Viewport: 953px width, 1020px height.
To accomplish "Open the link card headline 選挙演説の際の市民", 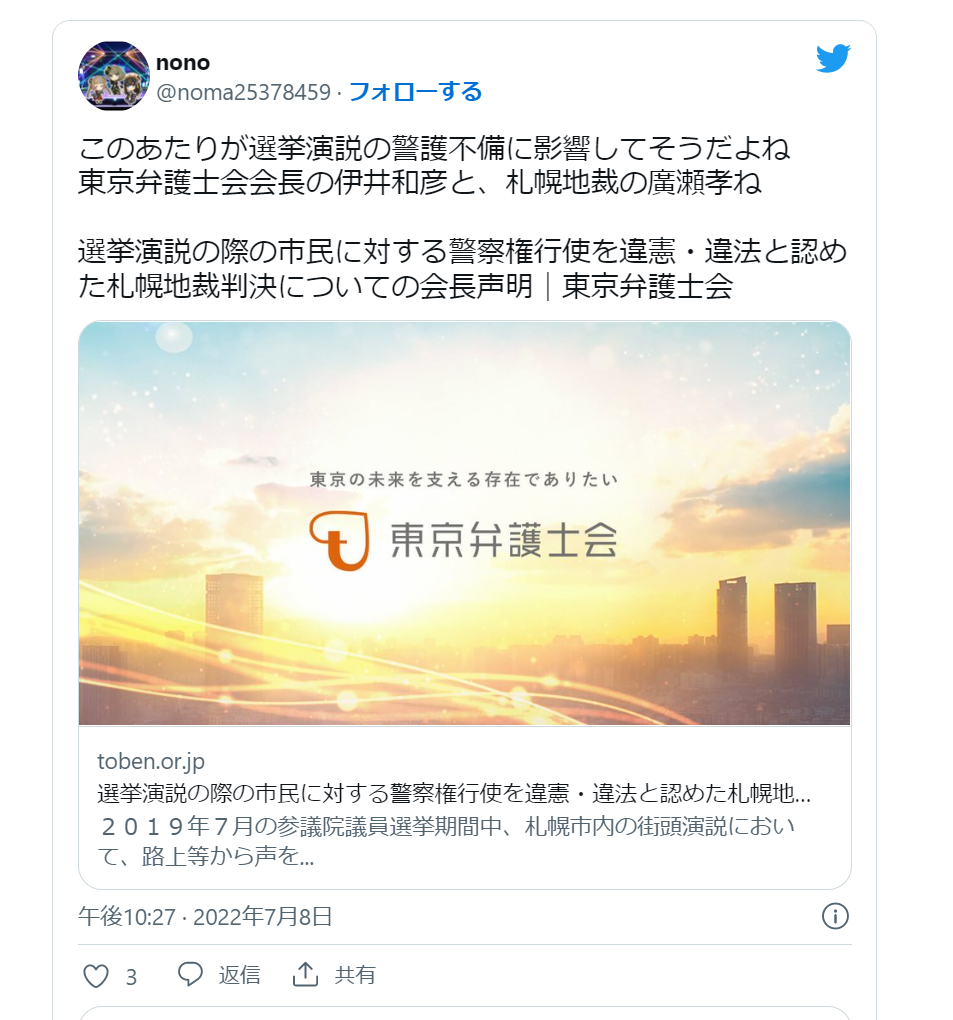I will coord(454,794).
